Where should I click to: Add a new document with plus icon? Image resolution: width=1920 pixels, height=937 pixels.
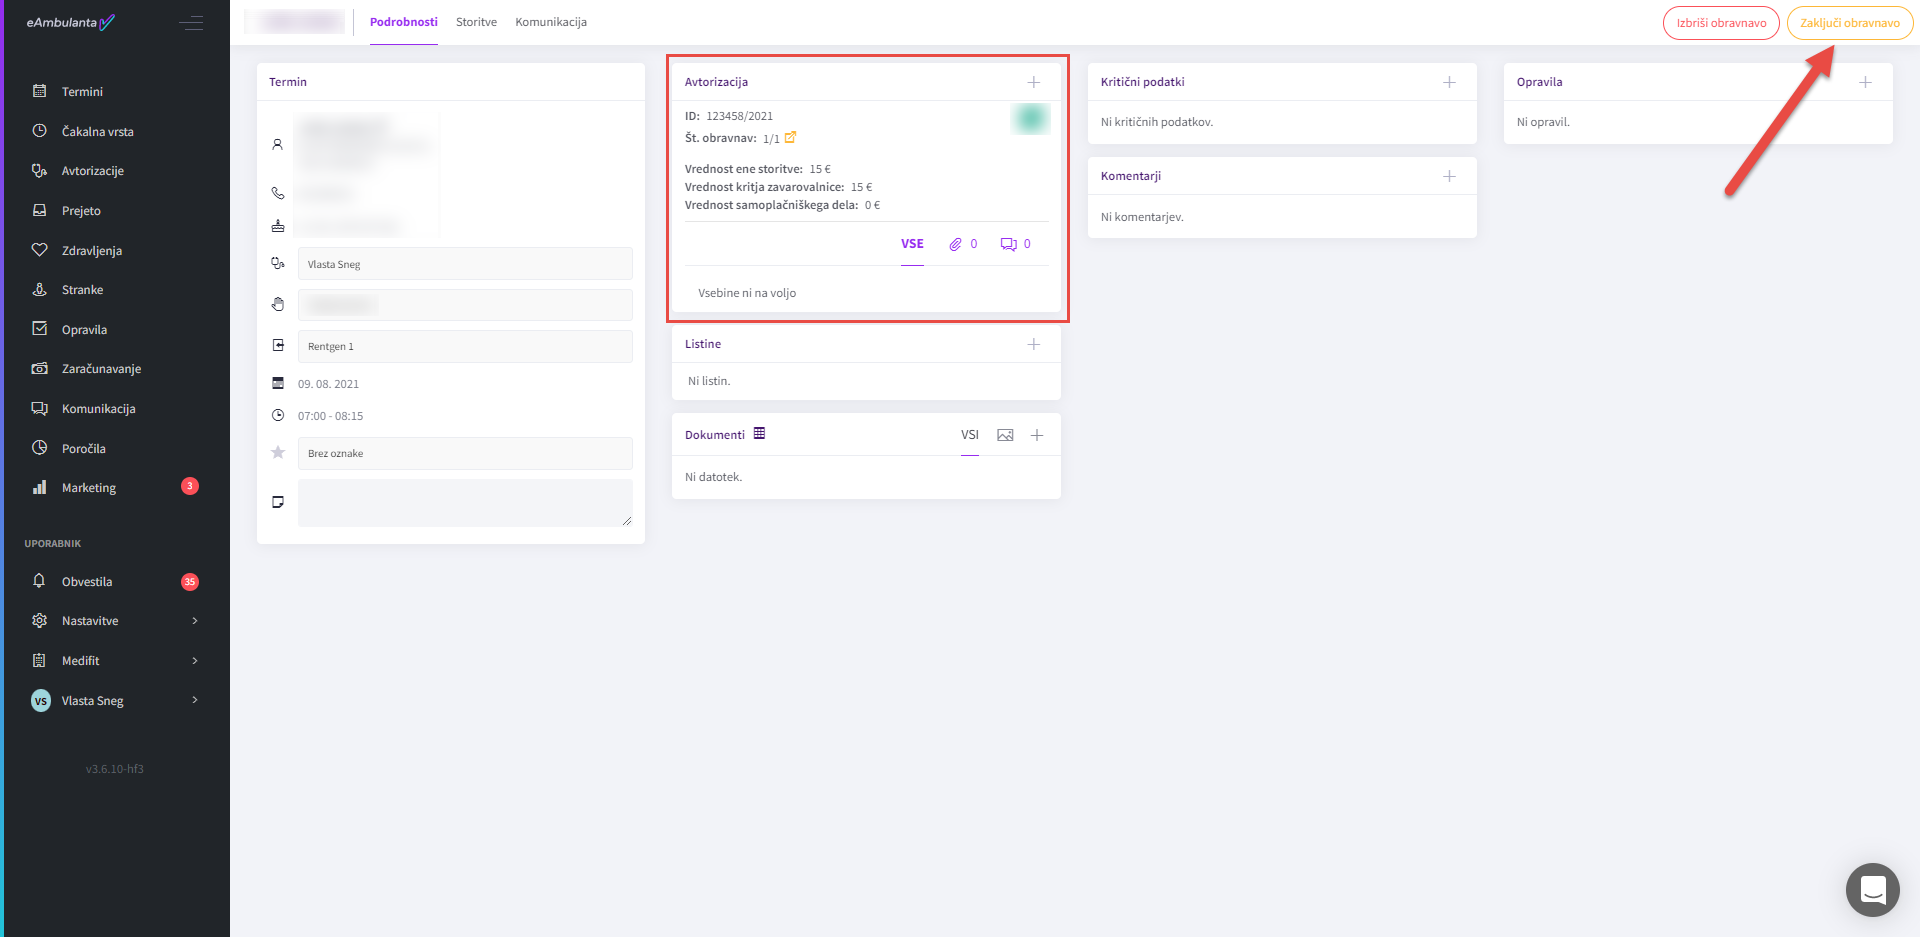pos(1037,435)
